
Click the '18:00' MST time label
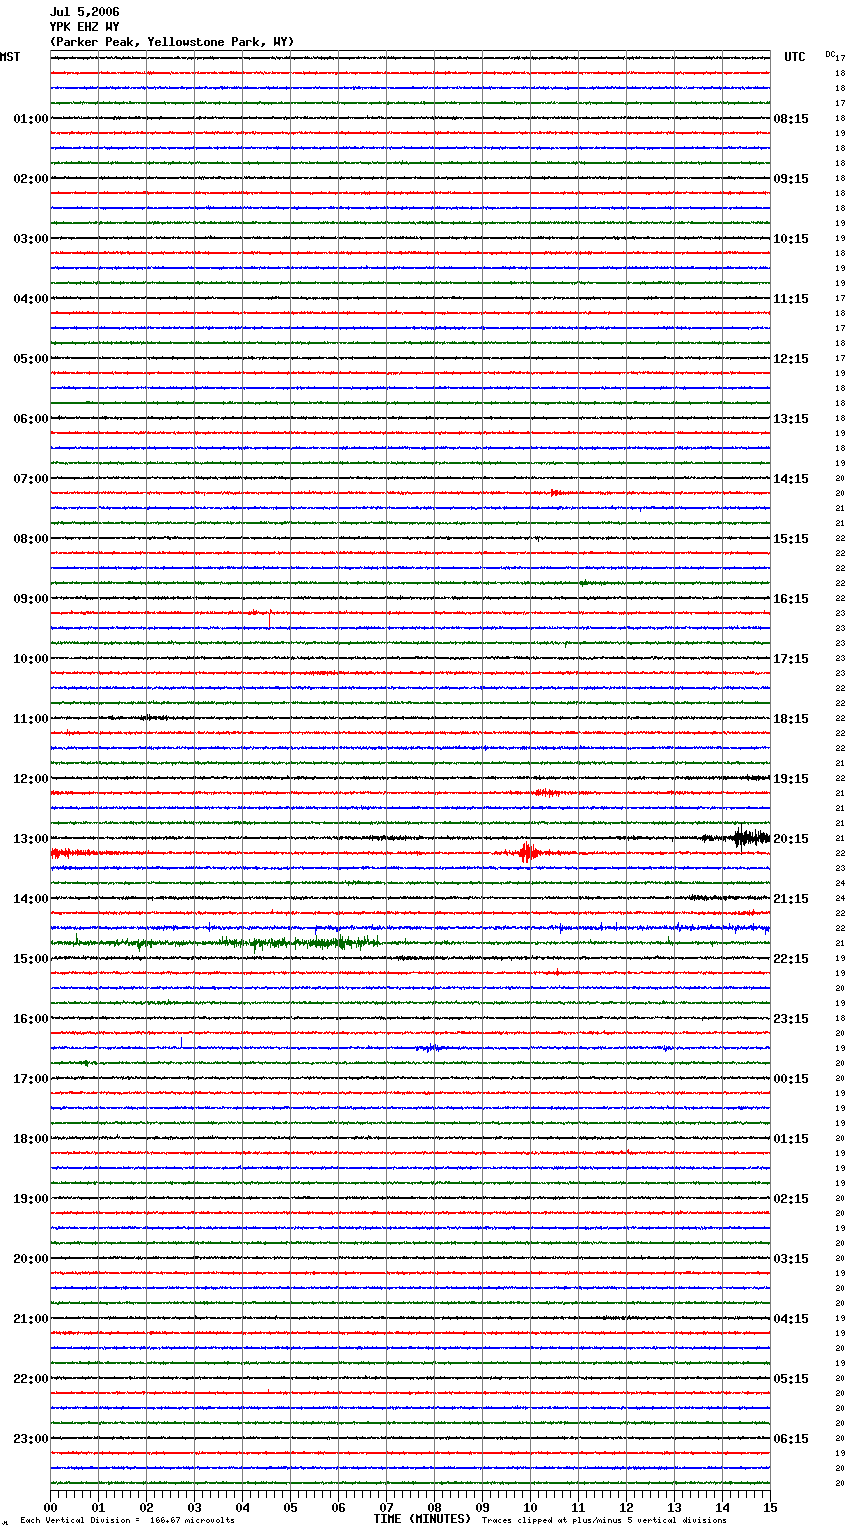pos(31,1139)
